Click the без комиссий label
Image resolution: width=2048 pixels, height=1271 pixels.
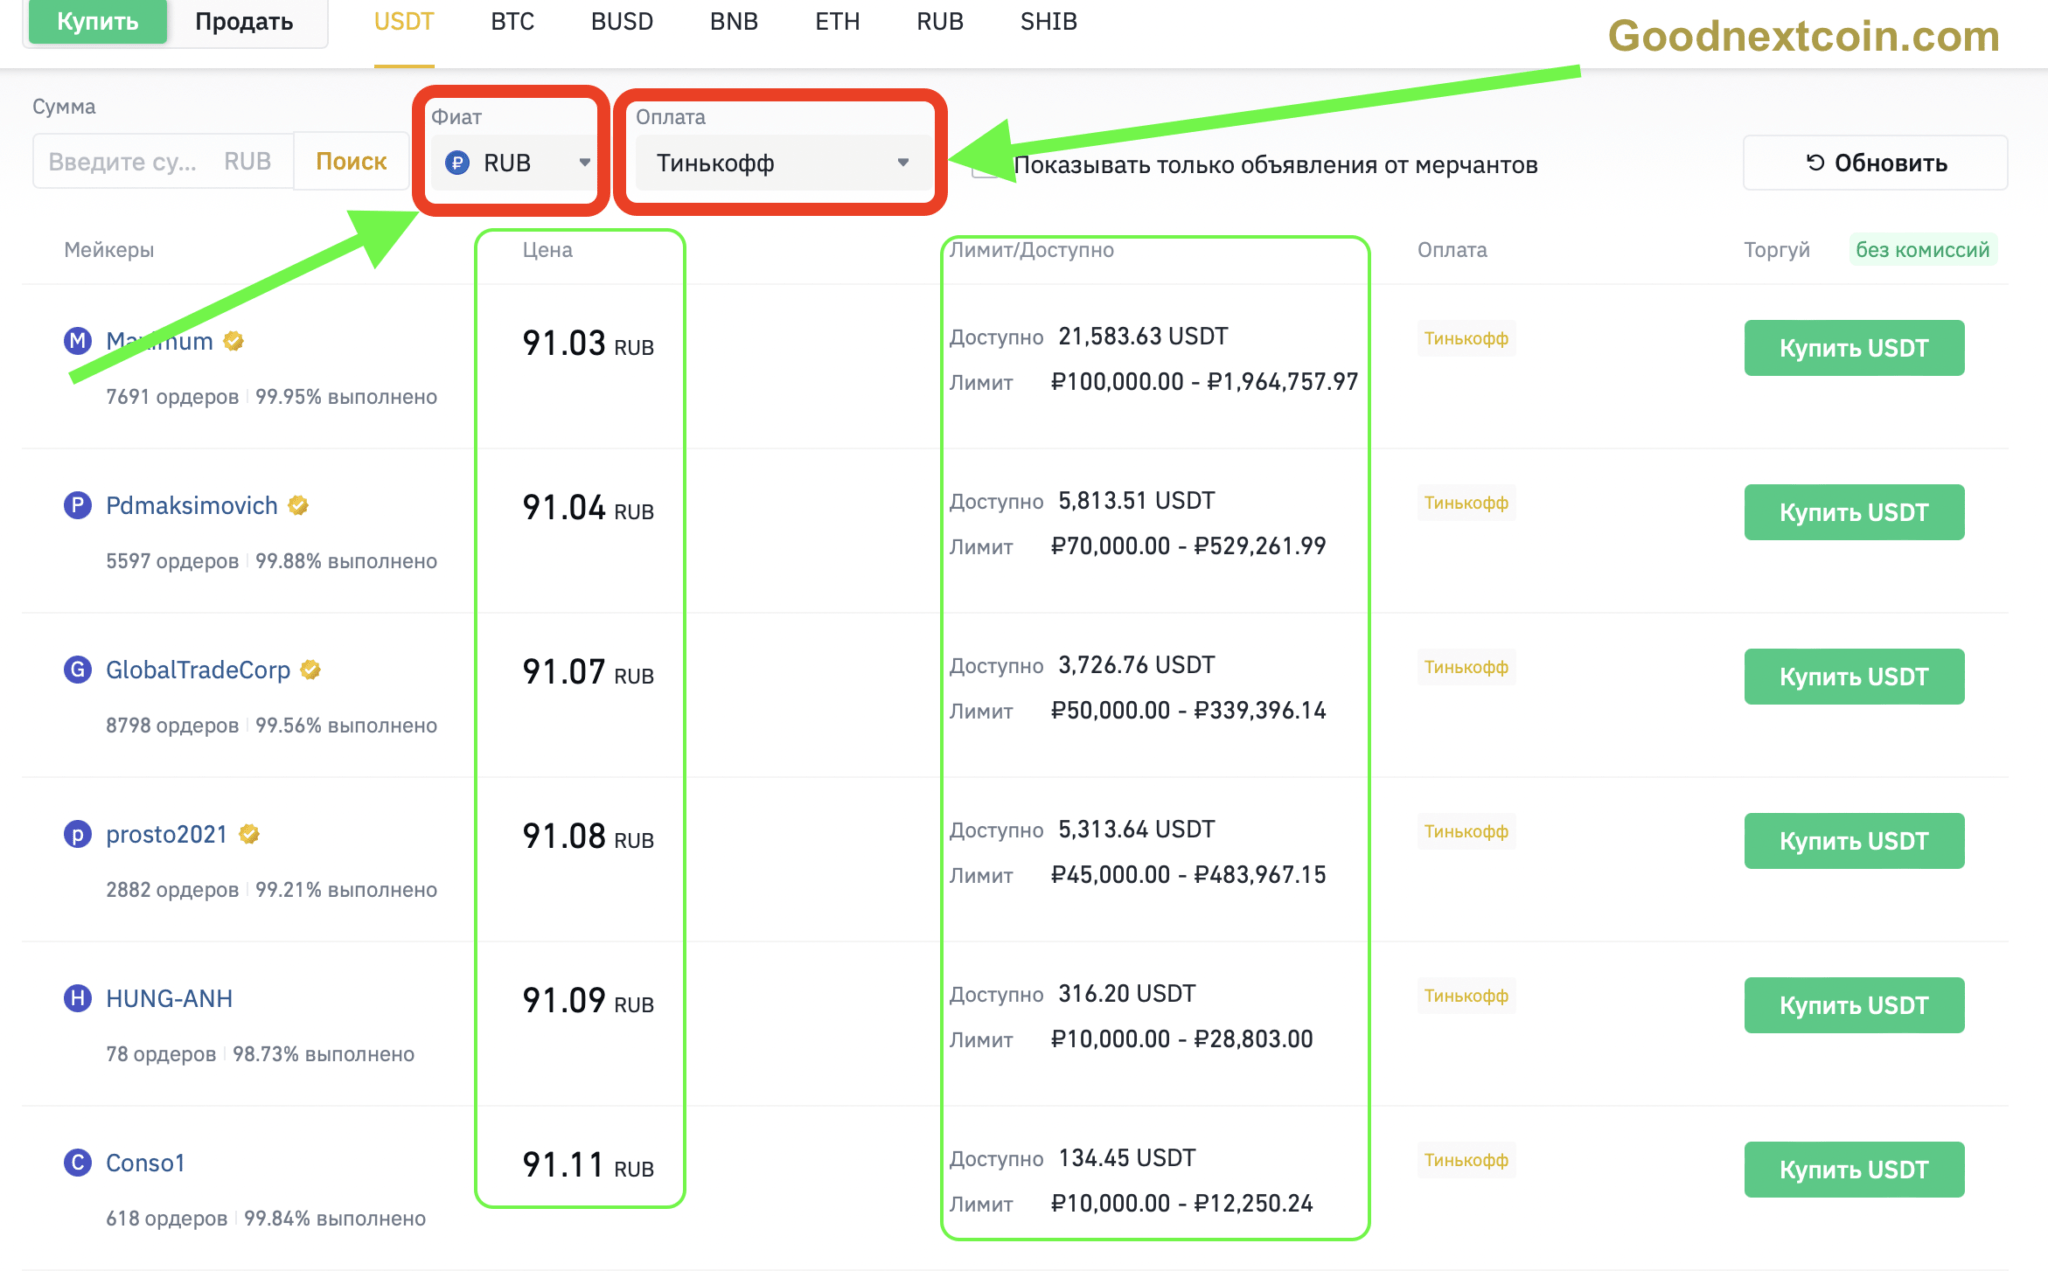[1923, 249]
